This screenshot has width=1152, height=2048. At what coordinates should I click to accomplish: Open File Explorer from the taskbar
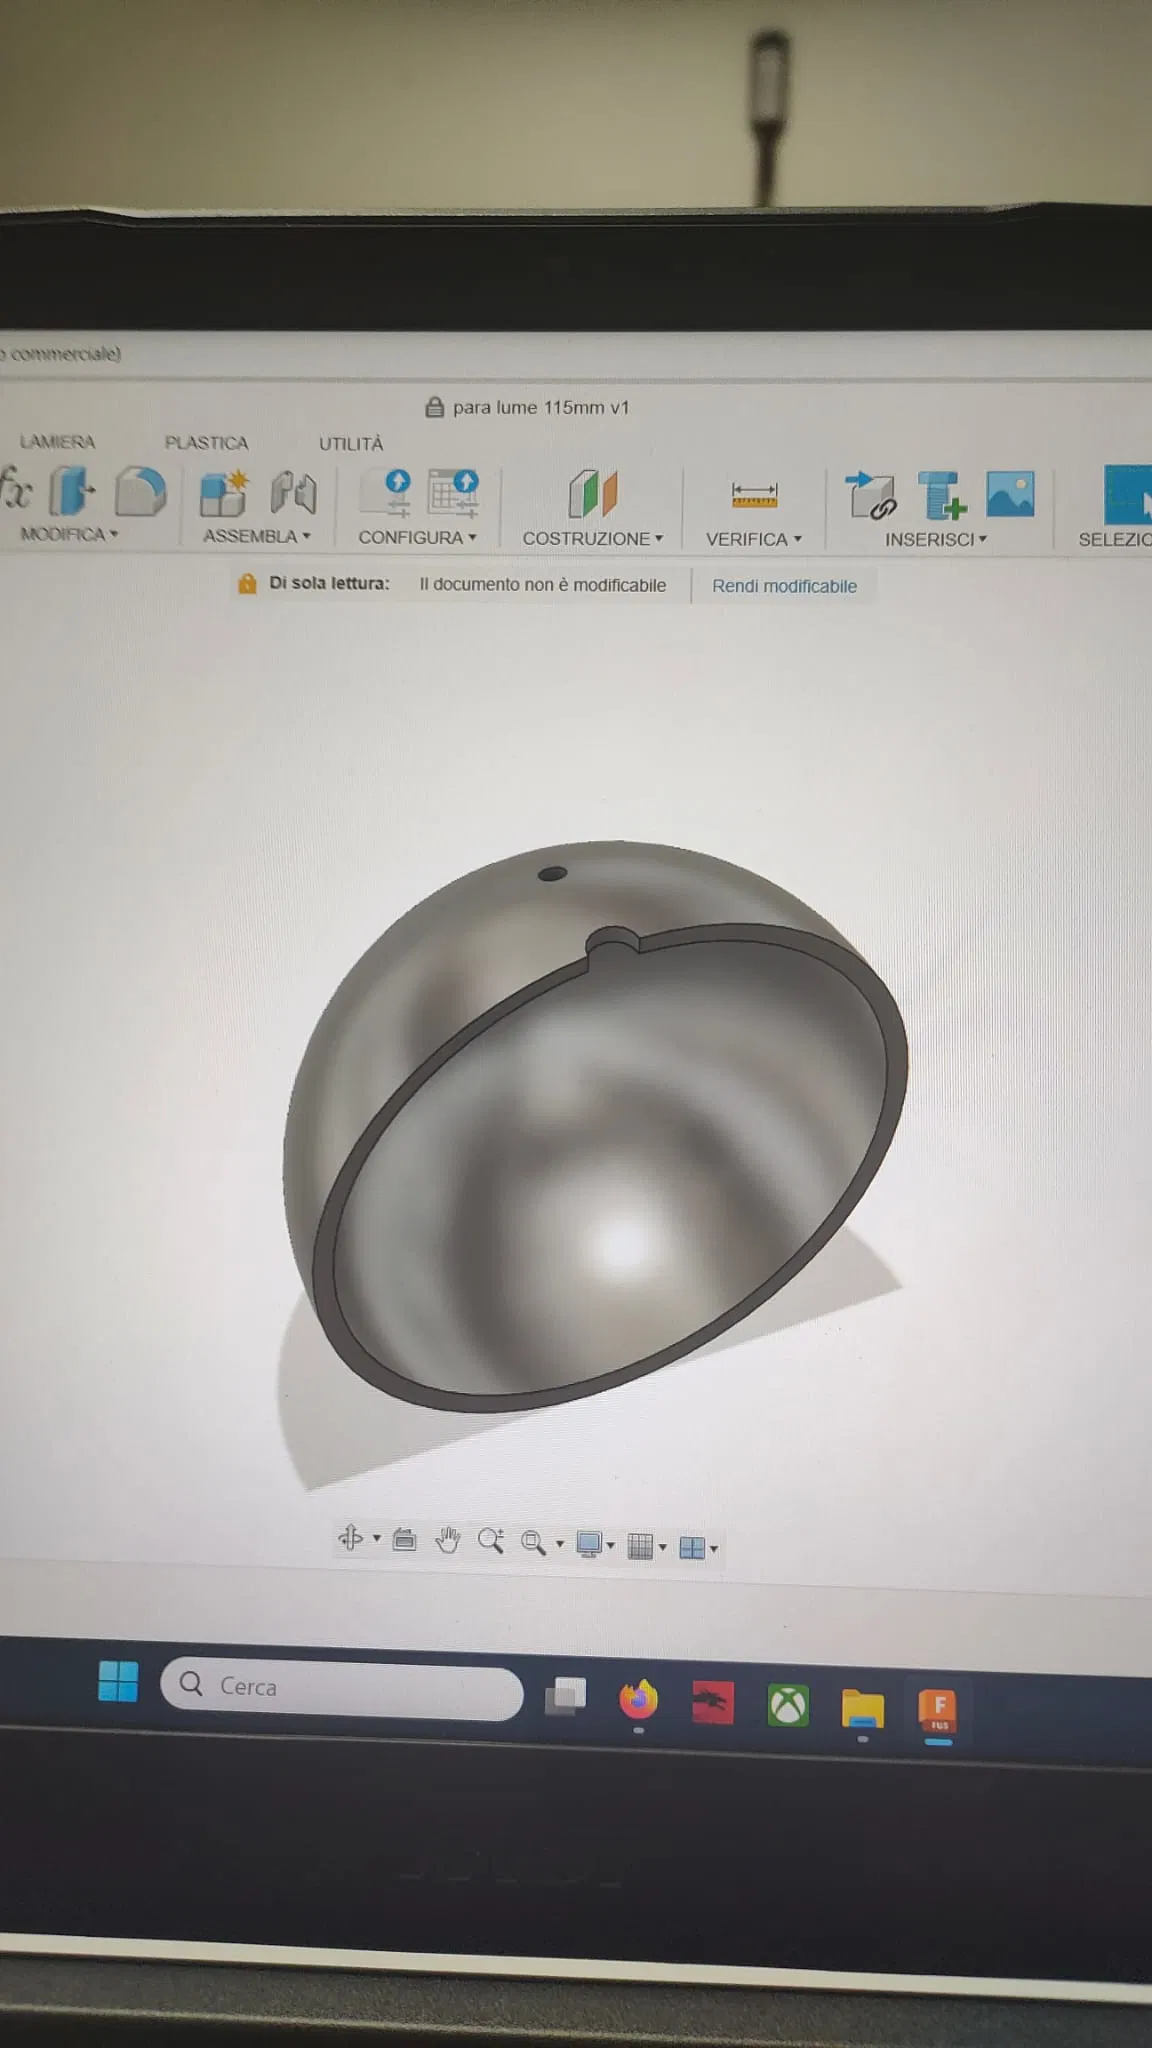tap(862, 1708)
